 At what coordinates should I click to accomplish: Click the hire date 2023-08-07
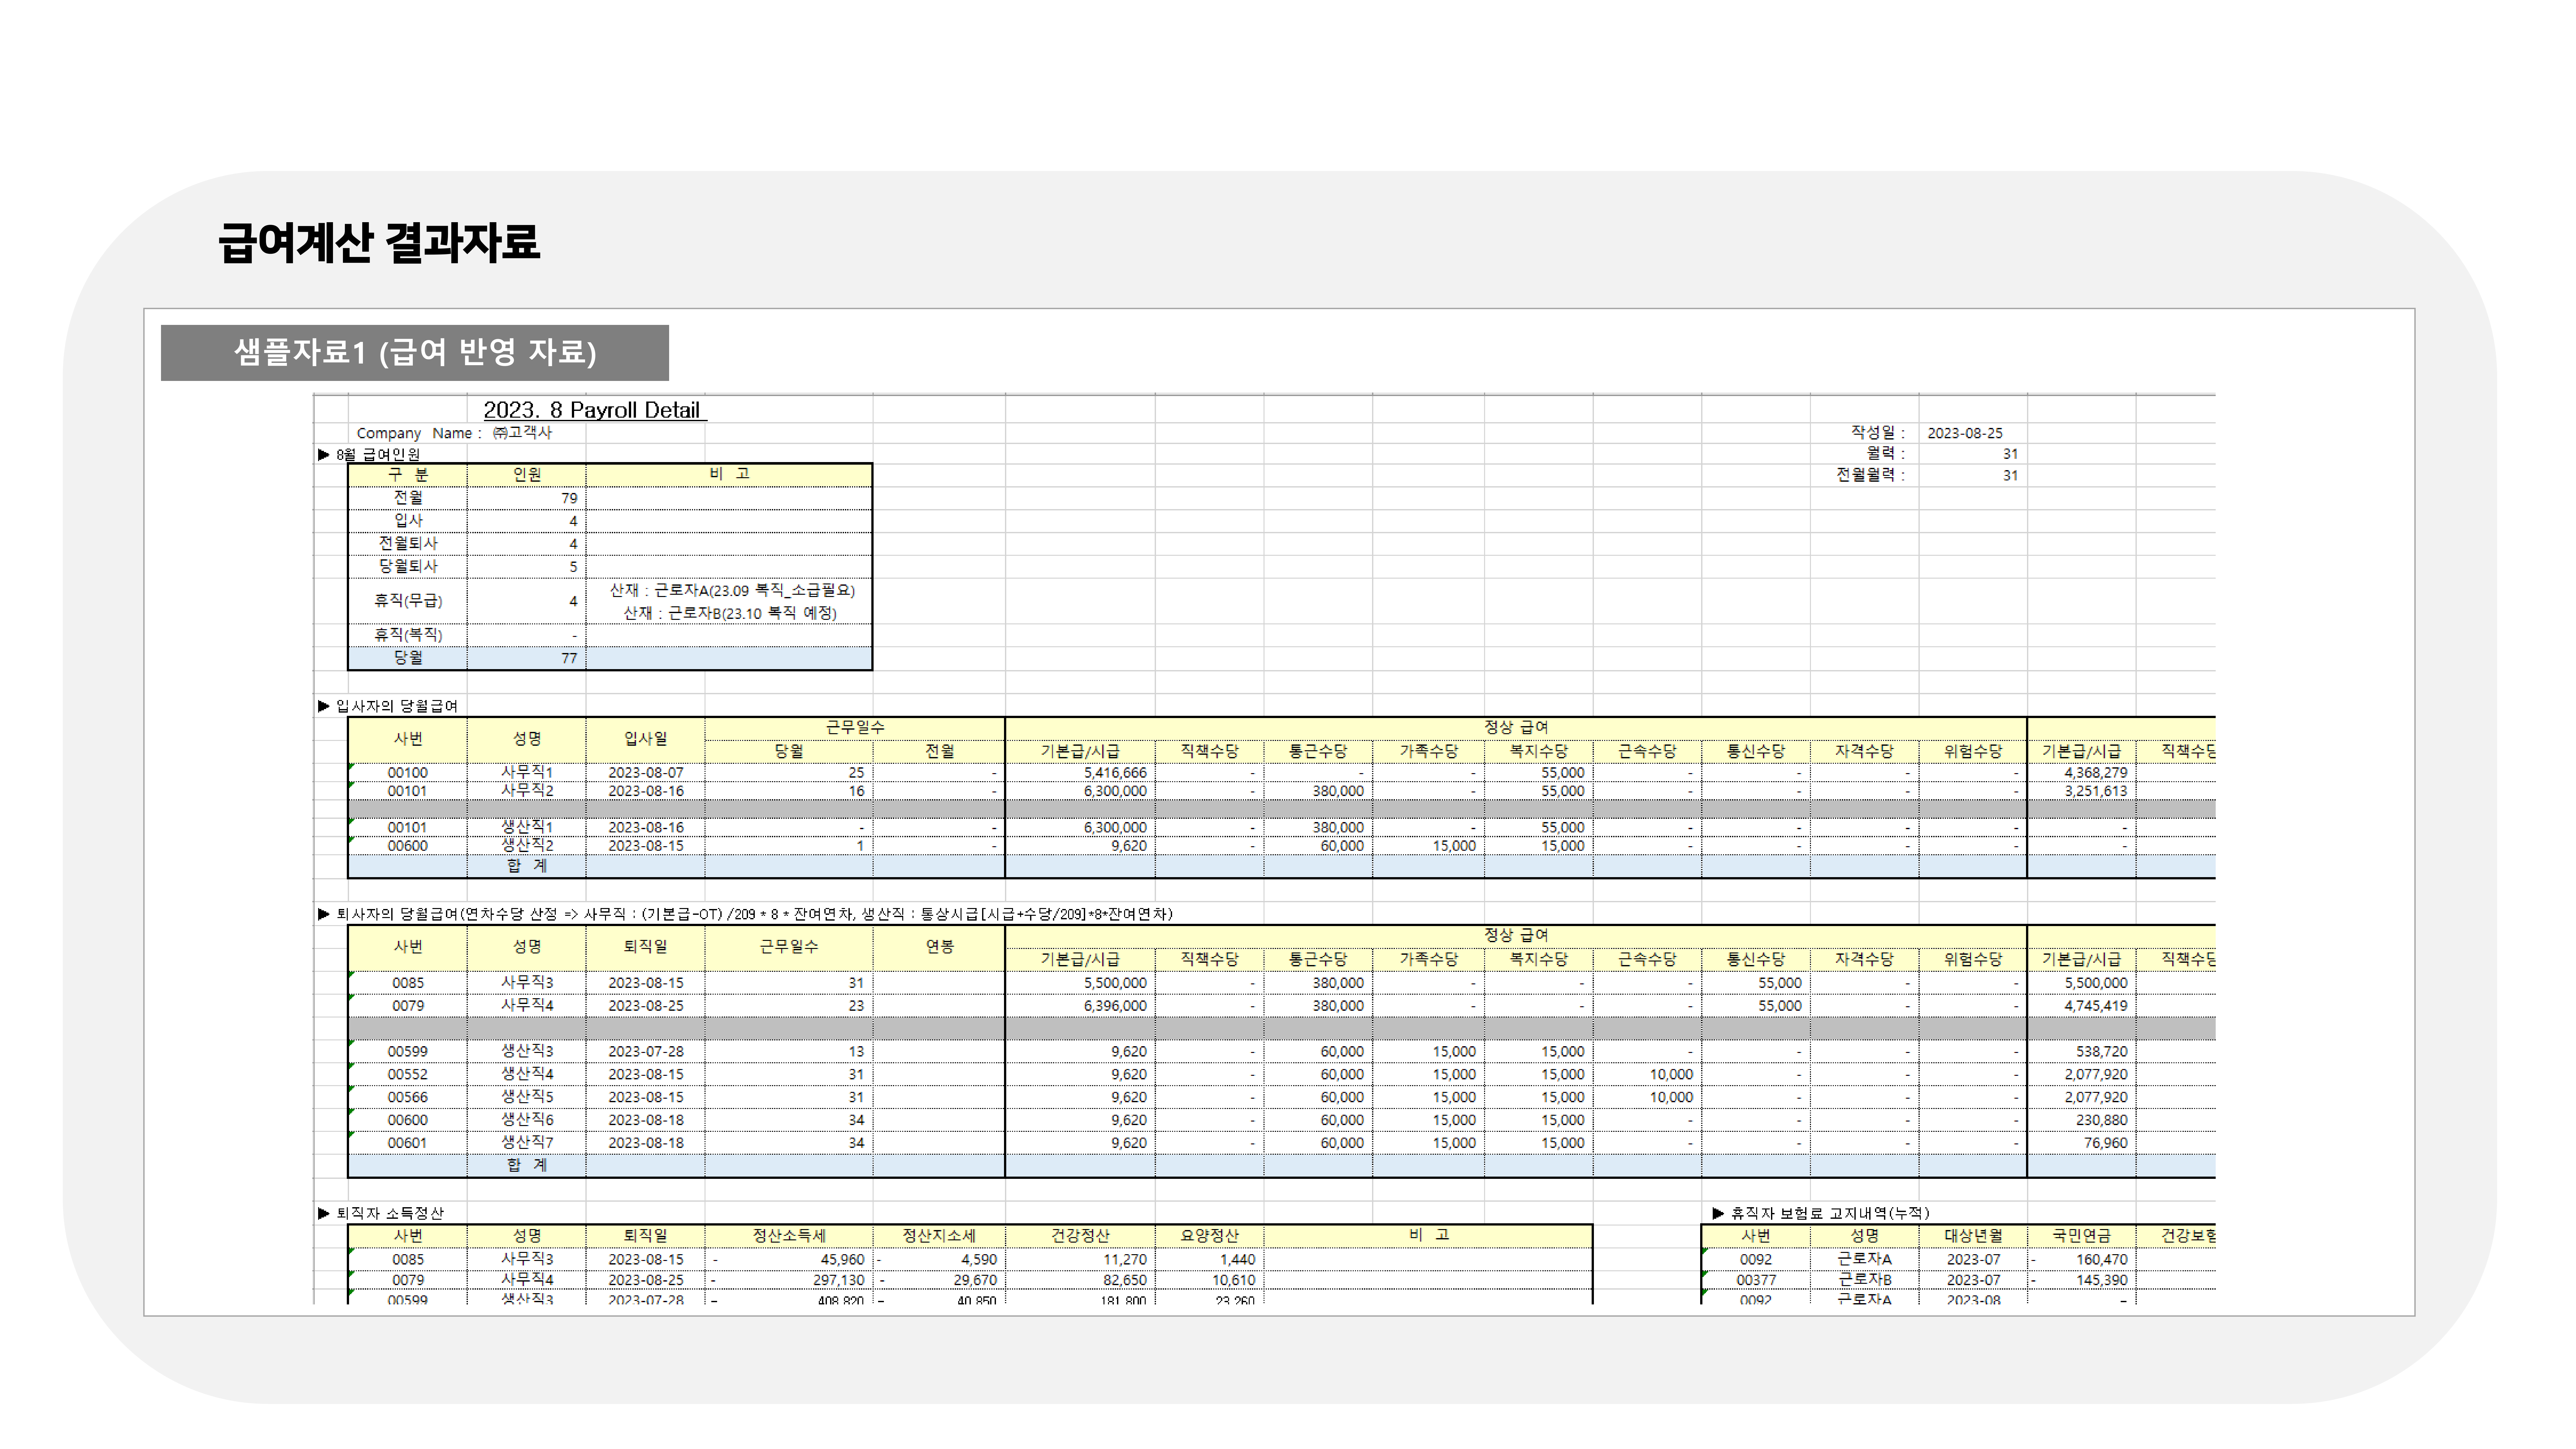(646, 773)
